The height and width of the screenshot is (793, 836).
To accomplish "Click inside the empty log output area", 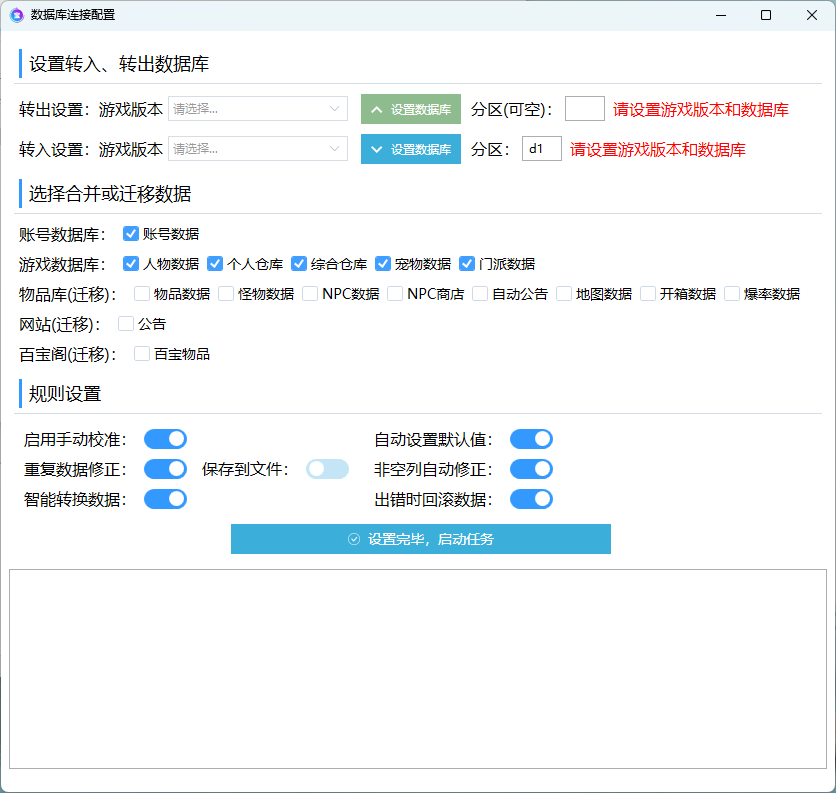I will [417, 668].
